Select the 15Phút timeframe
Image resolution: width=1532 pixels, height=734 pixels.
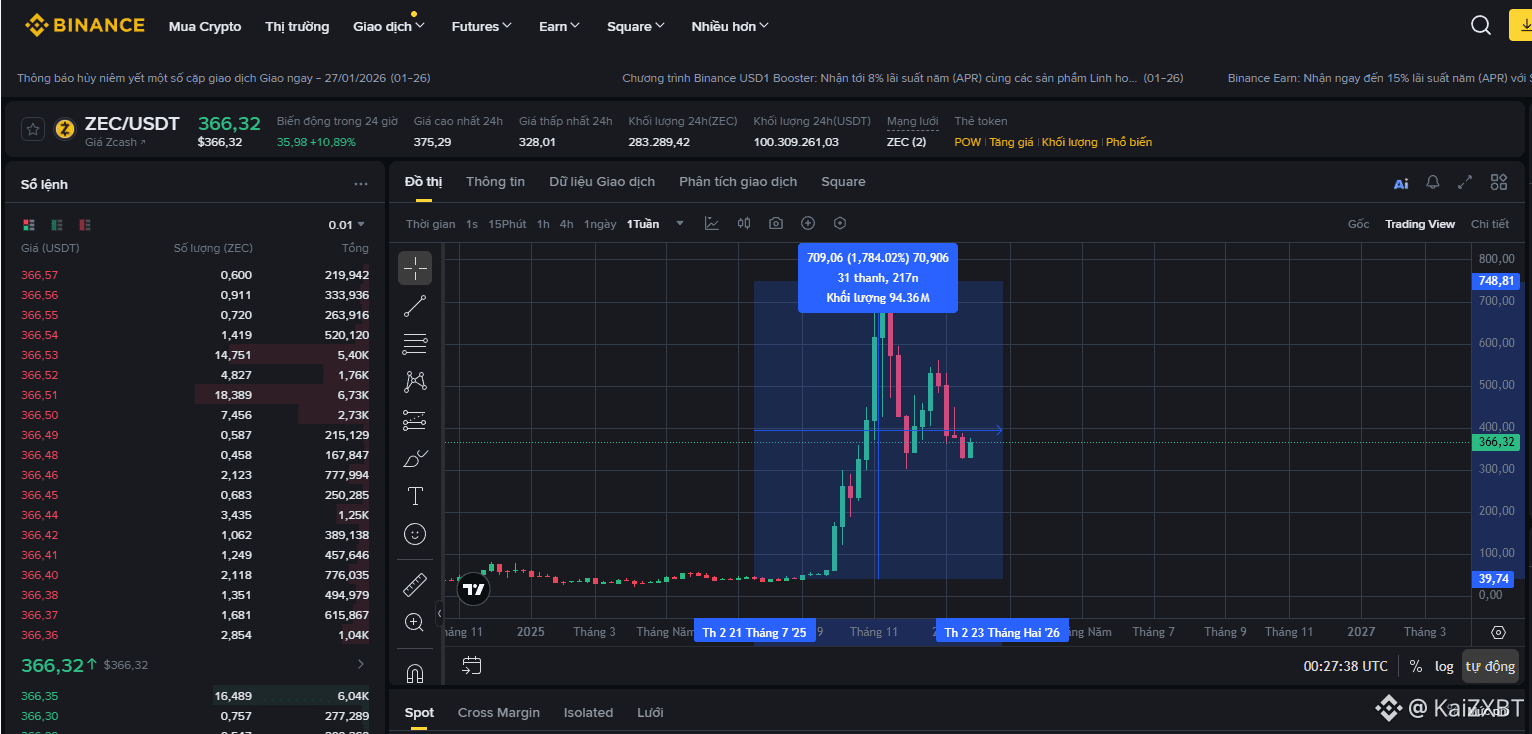click(507, 224)
